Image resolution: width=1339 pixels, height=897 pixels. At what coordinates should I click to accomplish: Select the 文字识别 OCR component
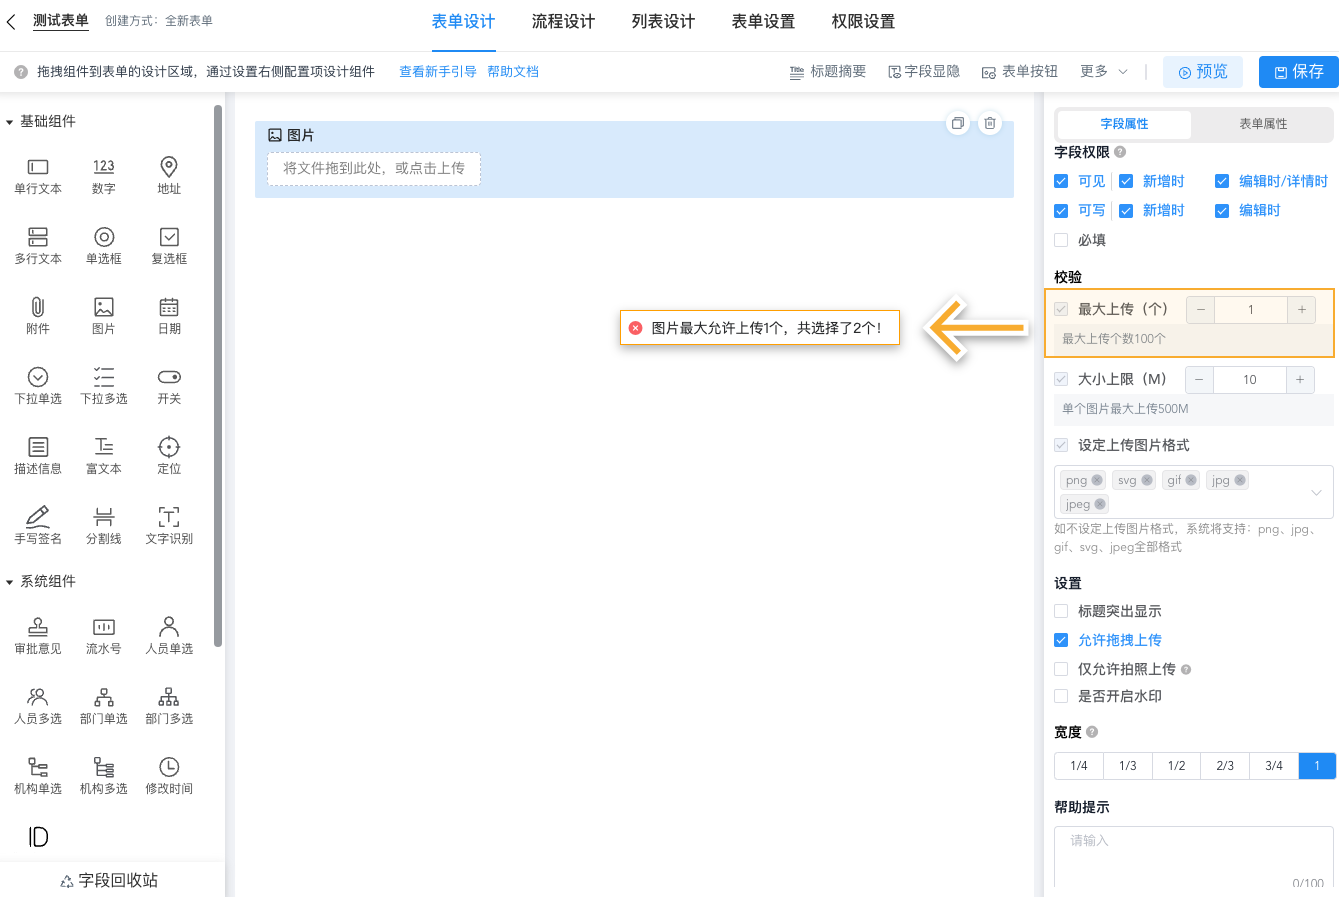168,524
